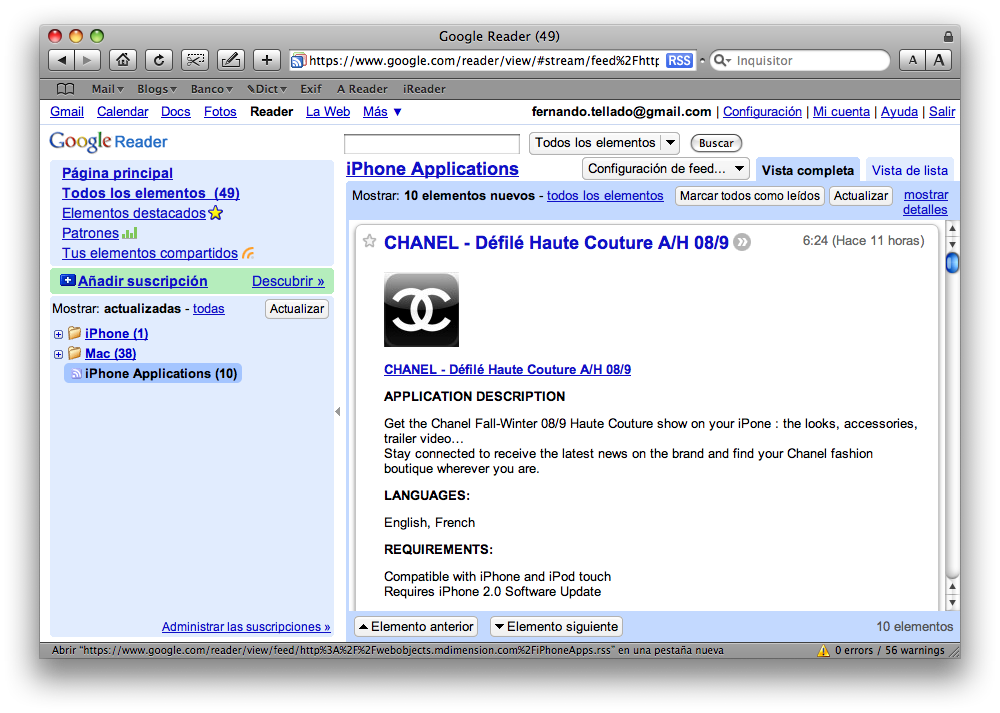This screenshot has height=713, width=1000.
Task: Open Docs in the top navigation
Action: point(175,112)
